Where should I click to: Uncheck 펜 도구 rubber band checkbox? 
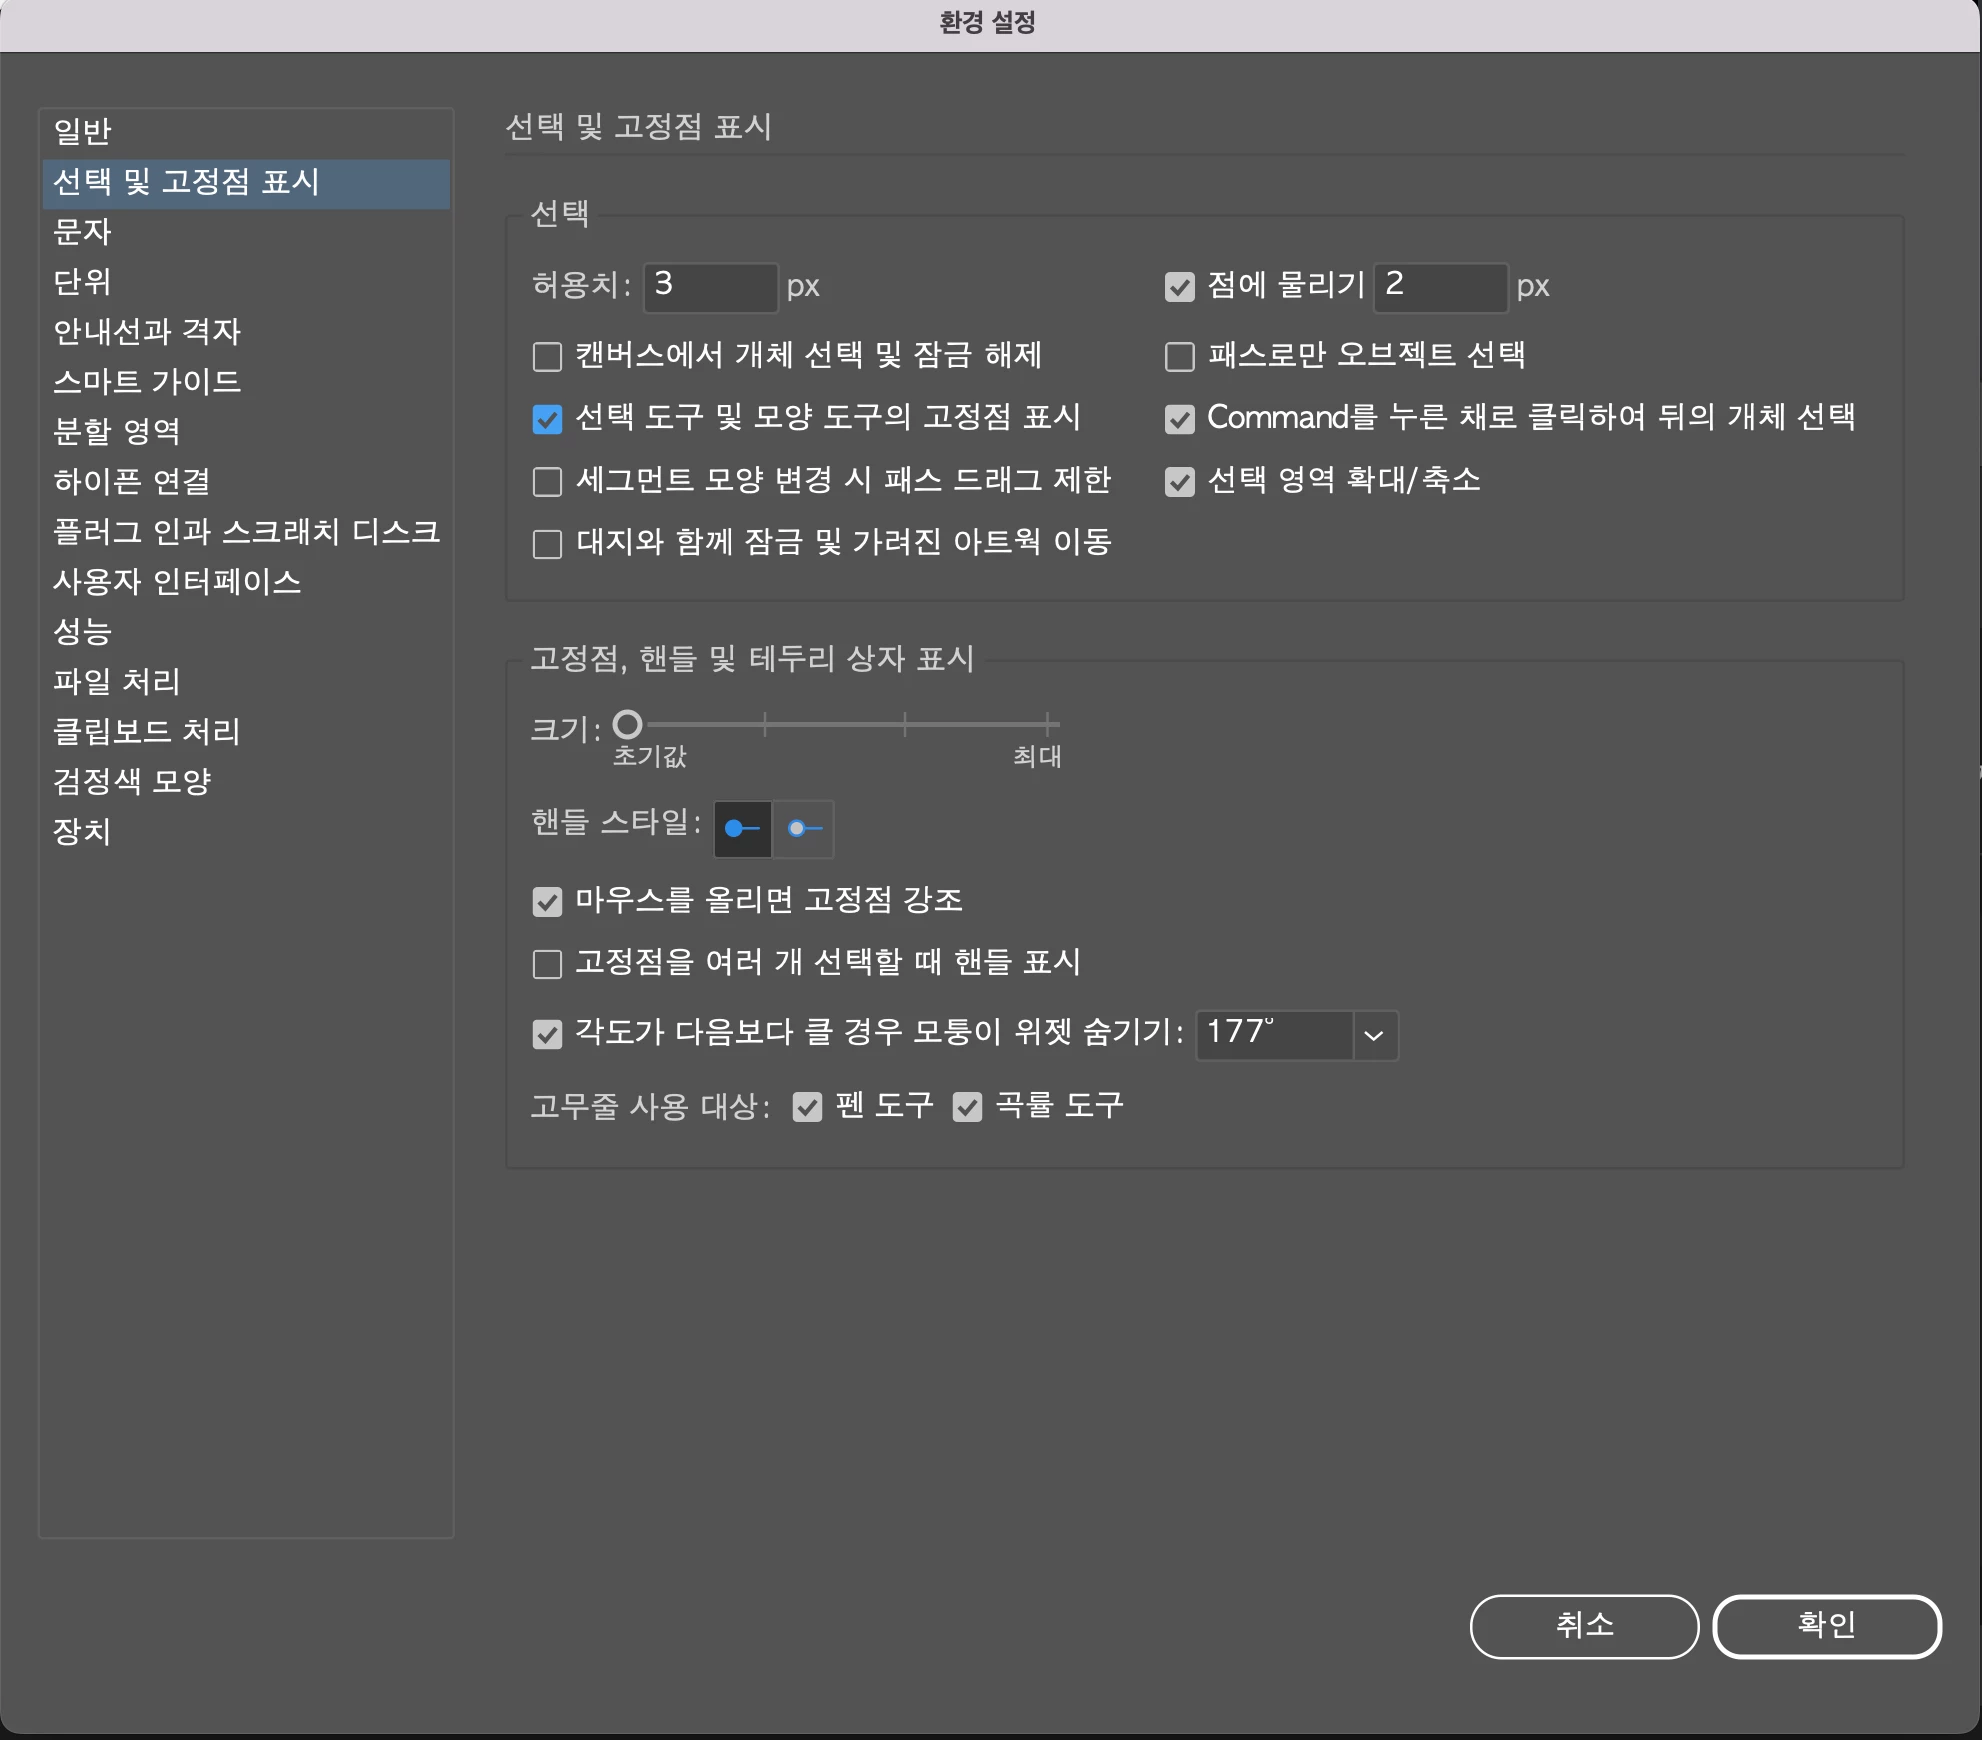[x=807, y=1107]
